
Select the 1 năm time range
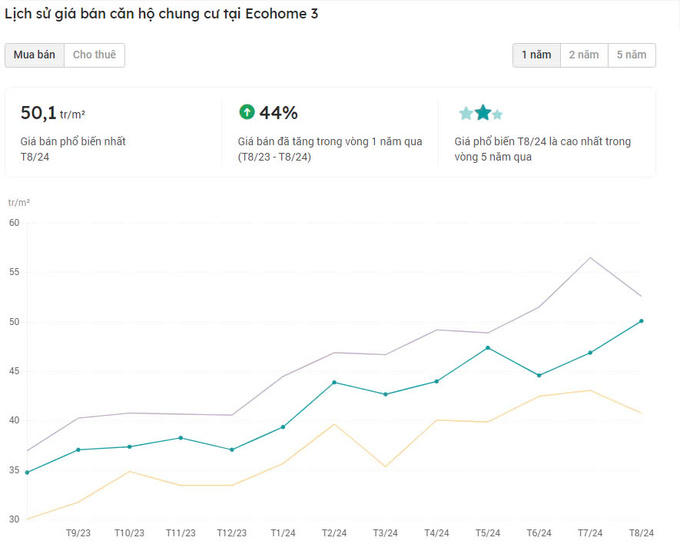pyautogui.click(x=536, y=55)
